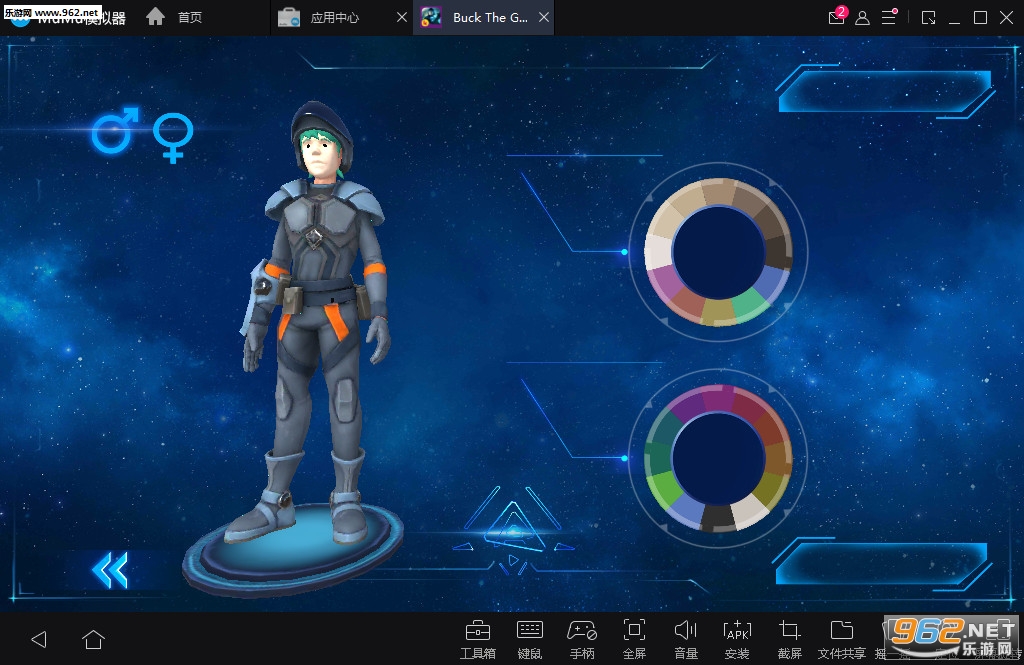Select the male gender symbol
Viewport: 1024px width, 665px height.
(x=114, y=132)
